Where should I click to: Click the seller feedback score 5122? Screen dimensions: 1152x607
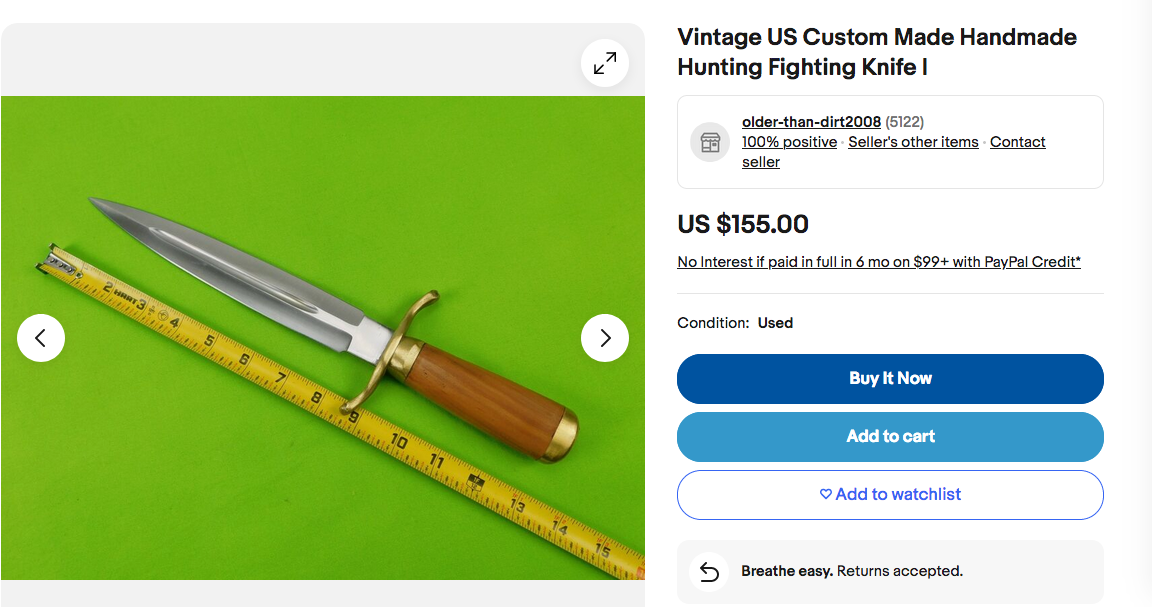[x=904, y=122]
